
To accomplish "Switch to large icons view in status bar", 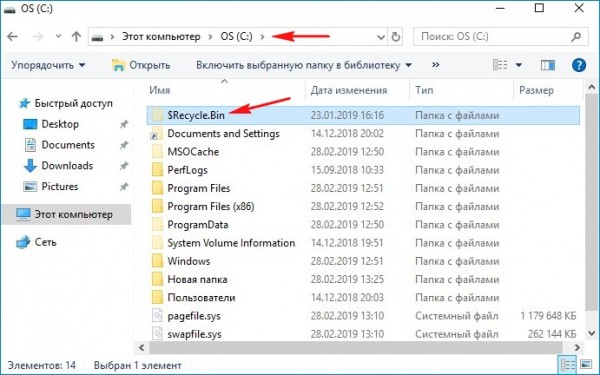I will (x=586, y=364).
